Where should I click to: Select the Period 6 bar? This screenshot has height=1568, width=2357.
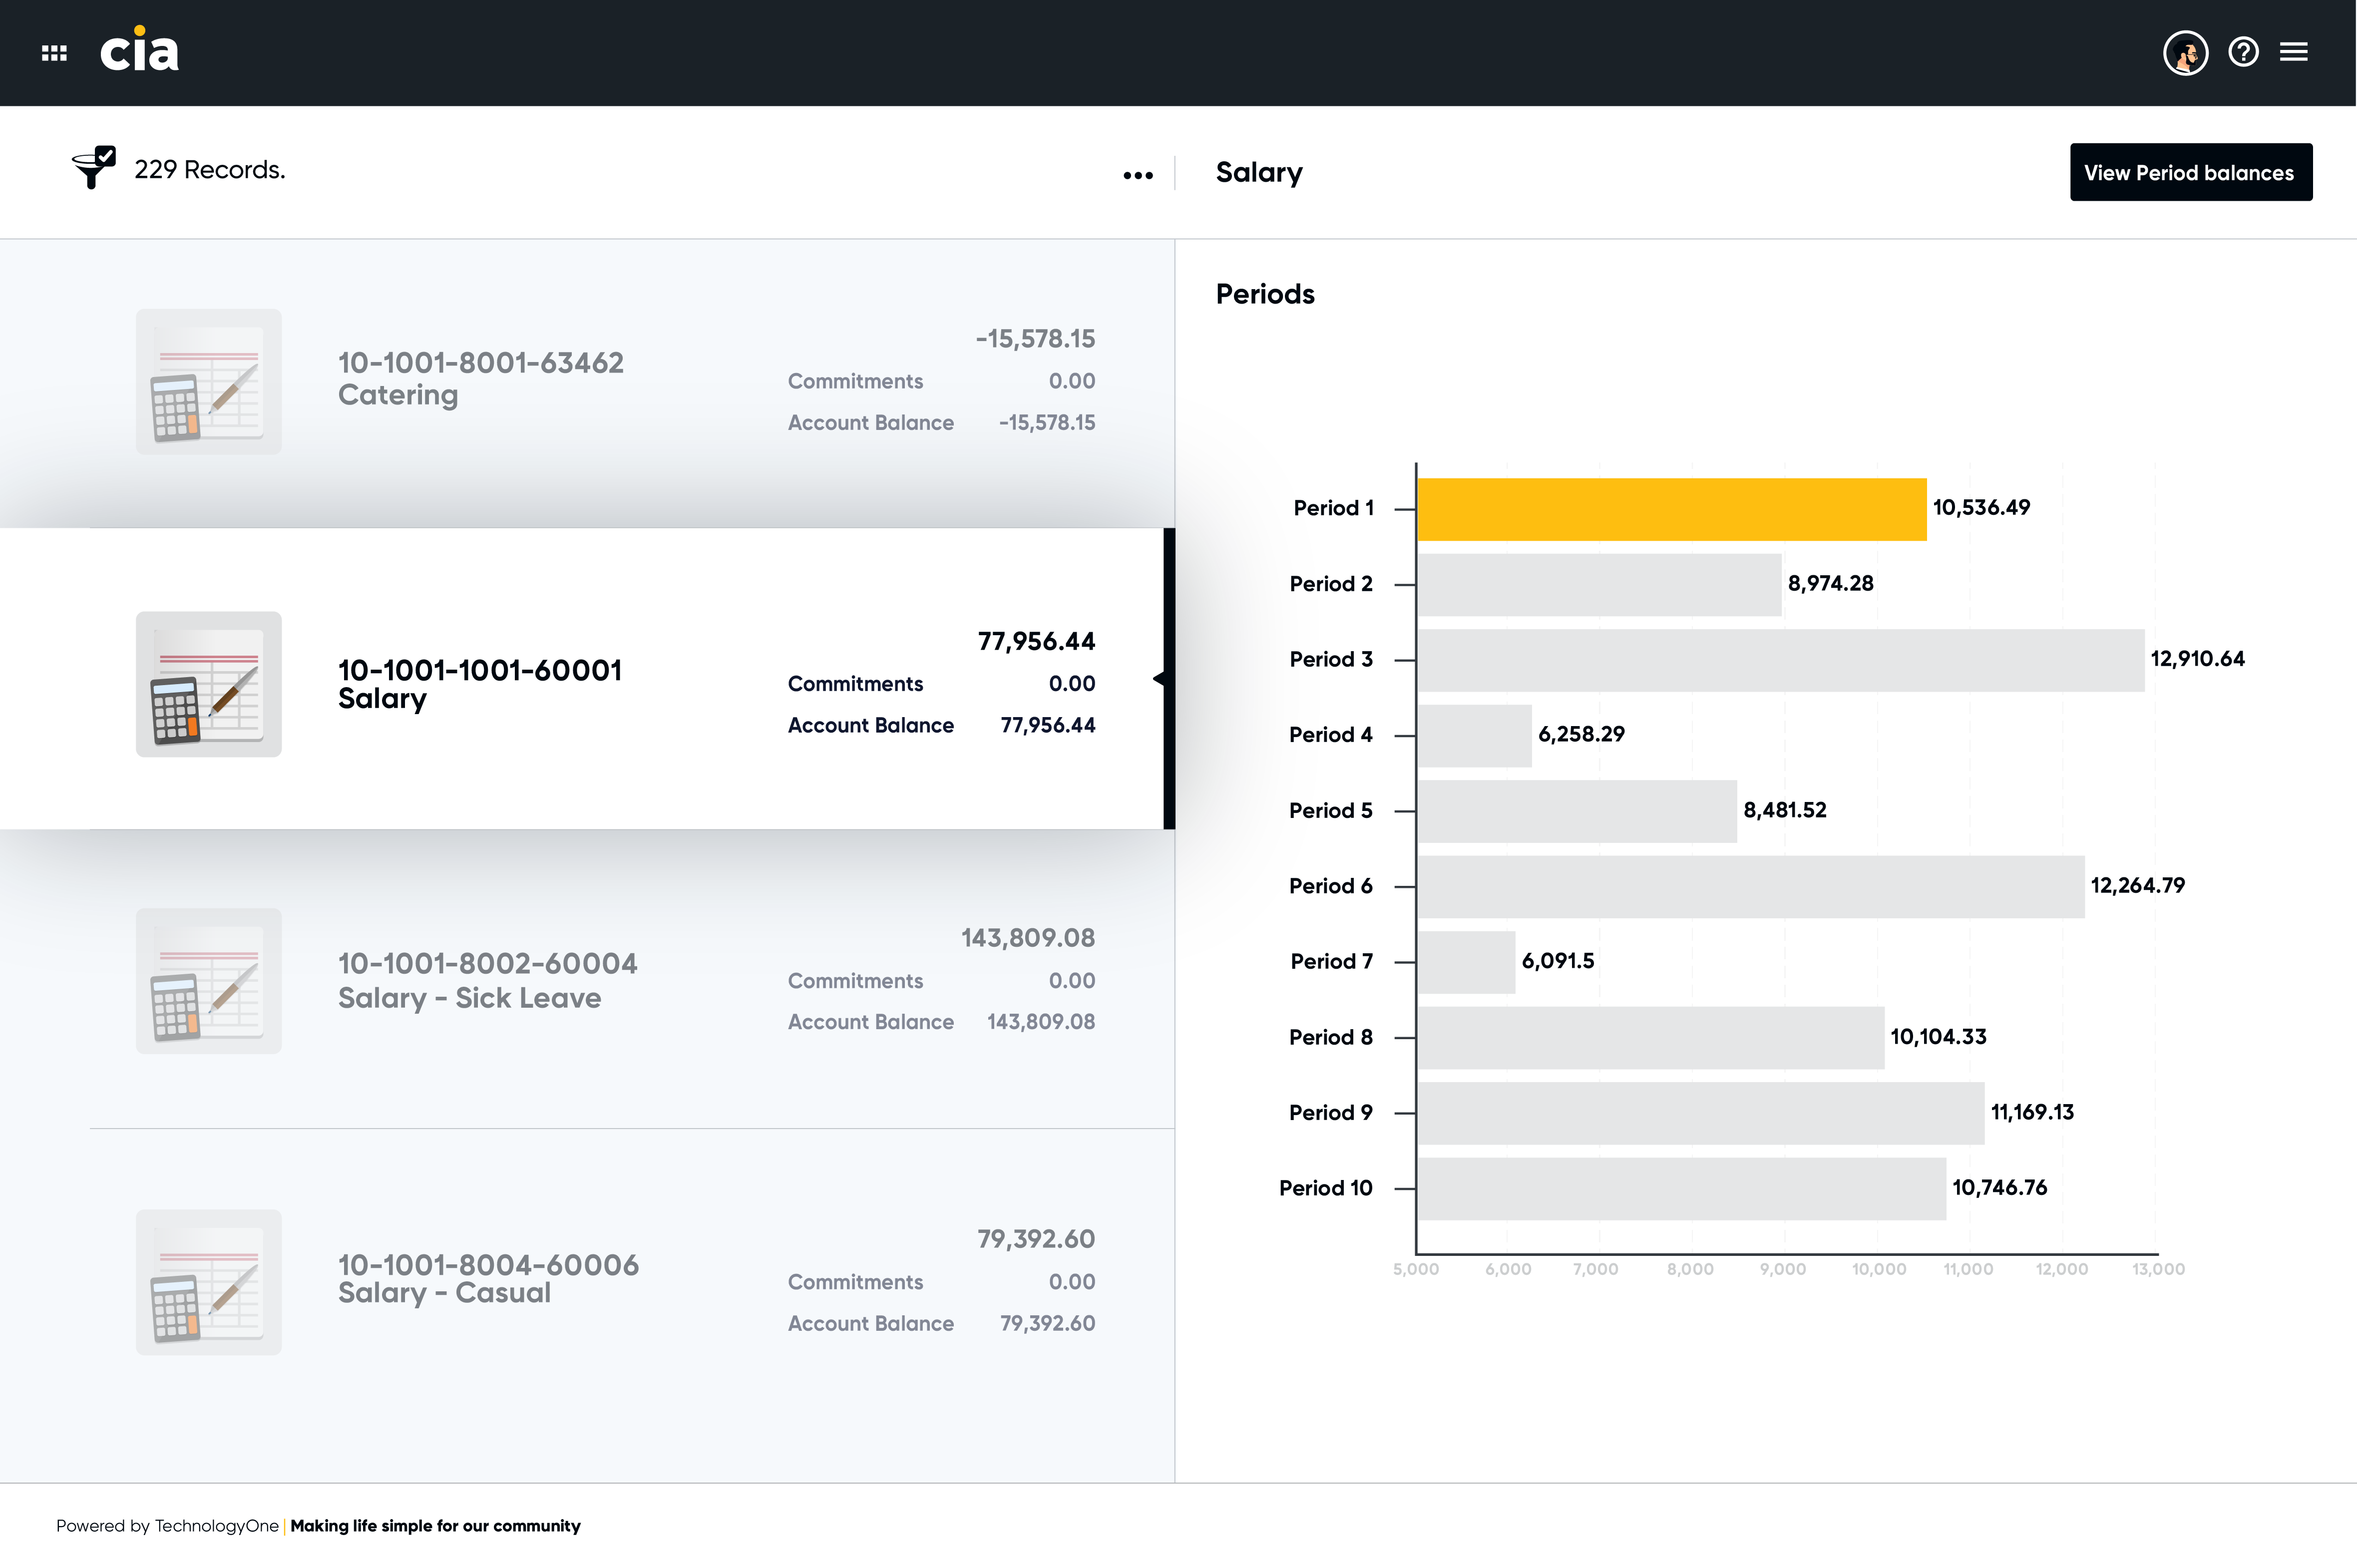pyautogui.click(x=1750, y=886)
